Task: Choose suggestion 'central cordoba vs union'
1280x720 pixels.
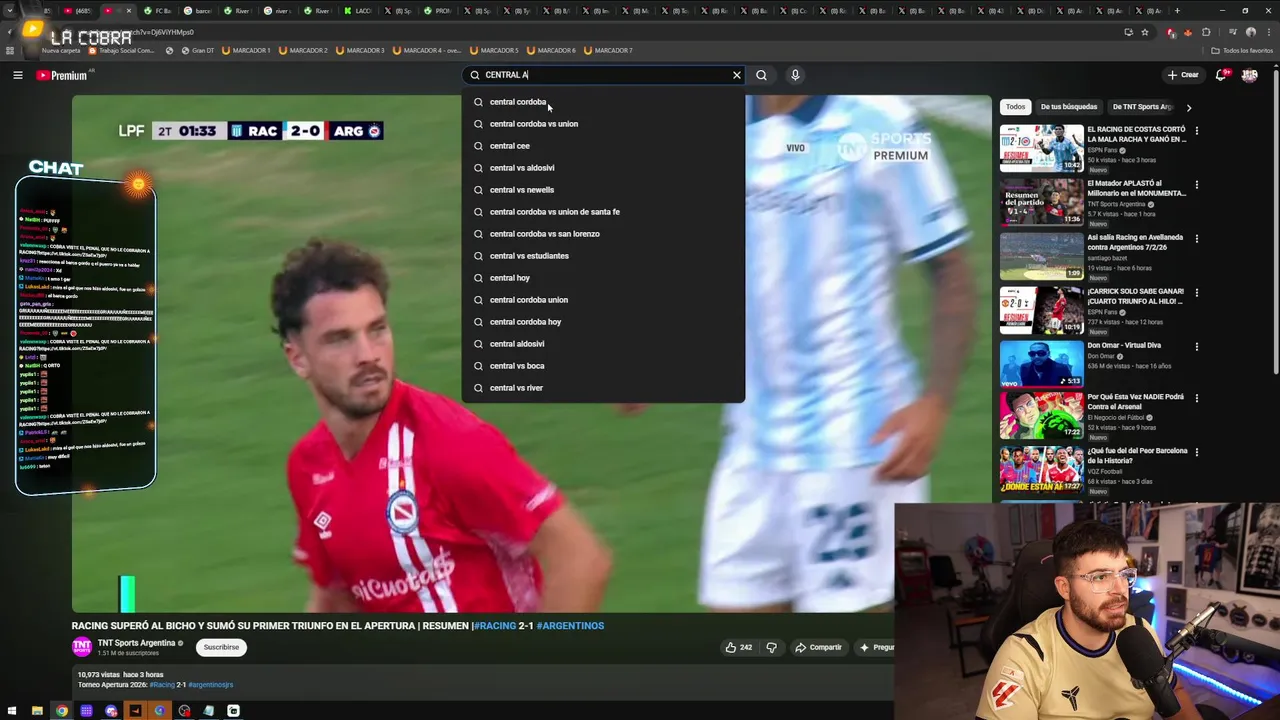Action: (x=603, y=124)
